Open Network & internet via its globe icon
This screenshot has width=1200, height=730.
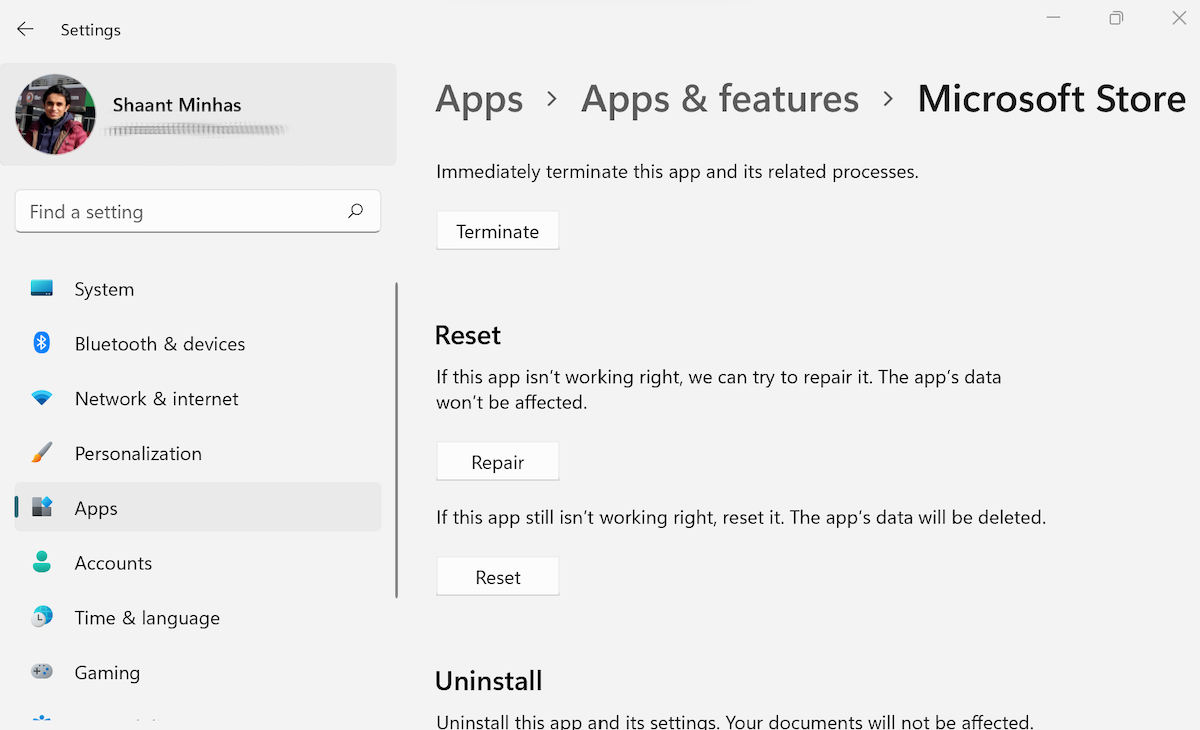click(x=41, y=398)
